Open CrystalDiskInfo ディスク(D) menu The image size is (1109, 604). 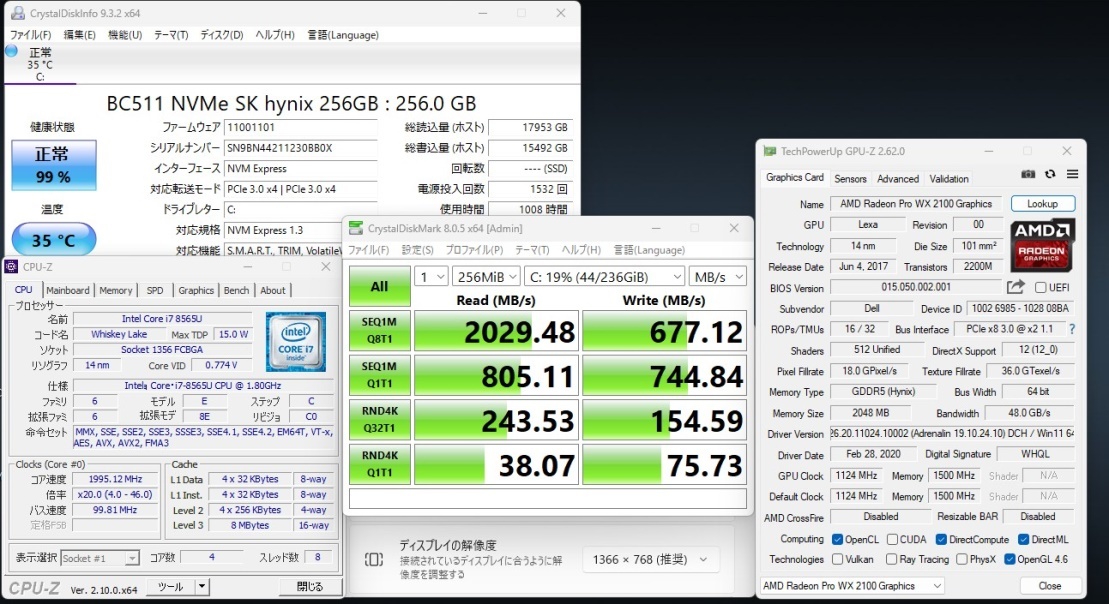221,35
